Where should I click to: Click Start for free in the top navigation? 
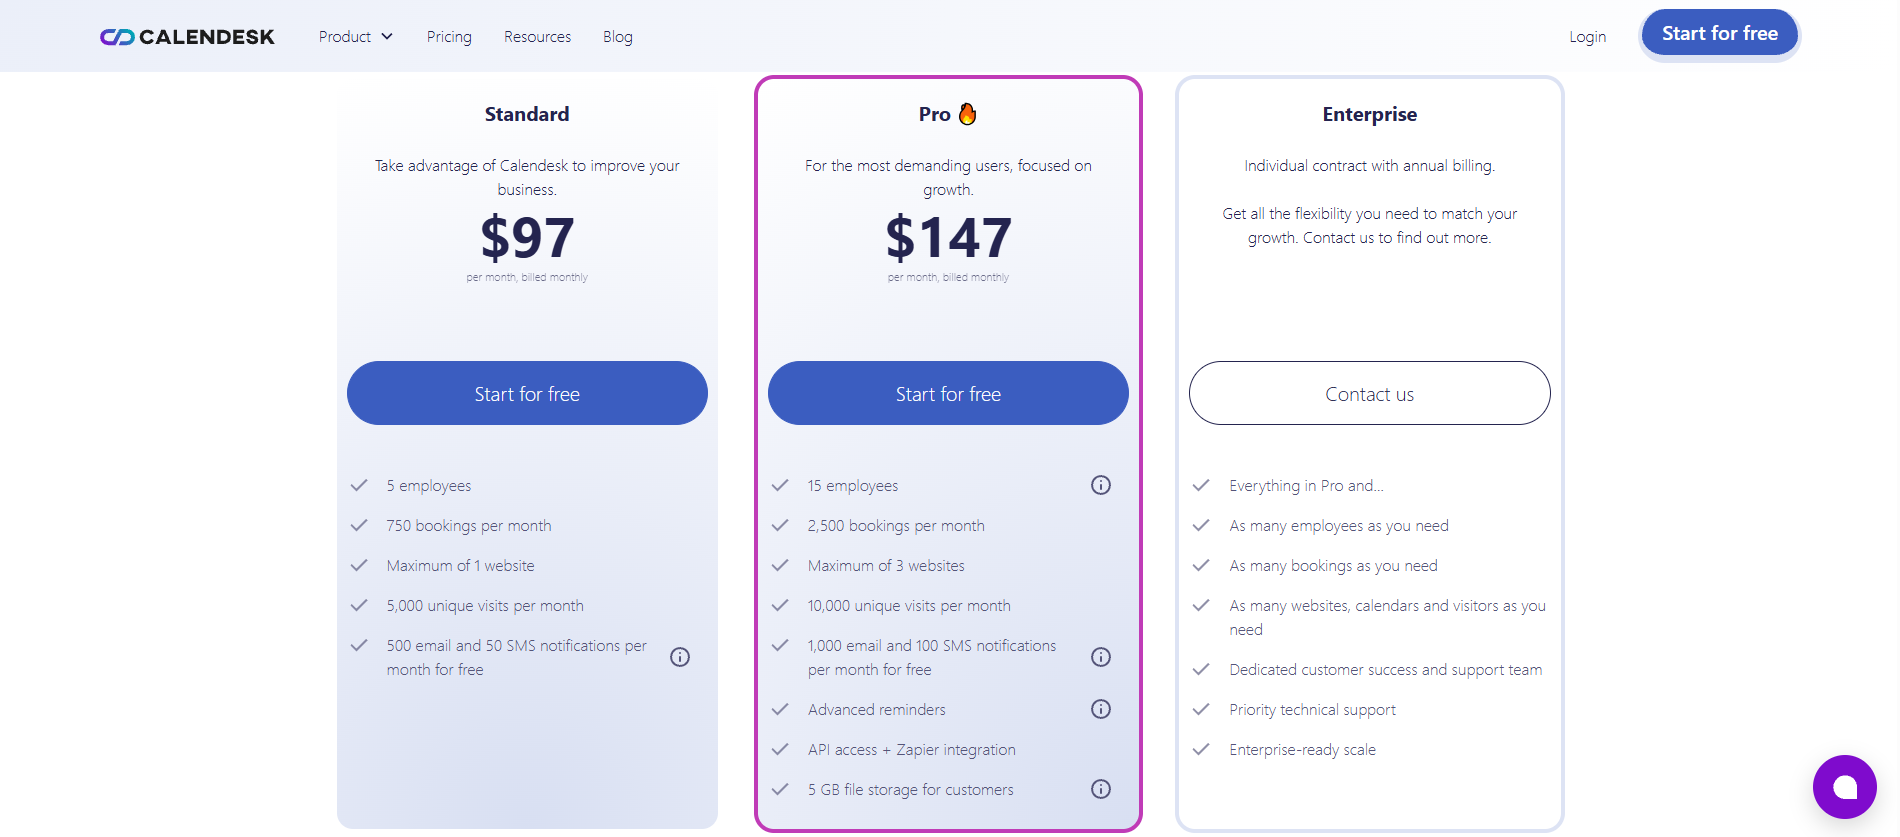(x=1719, y=33)
